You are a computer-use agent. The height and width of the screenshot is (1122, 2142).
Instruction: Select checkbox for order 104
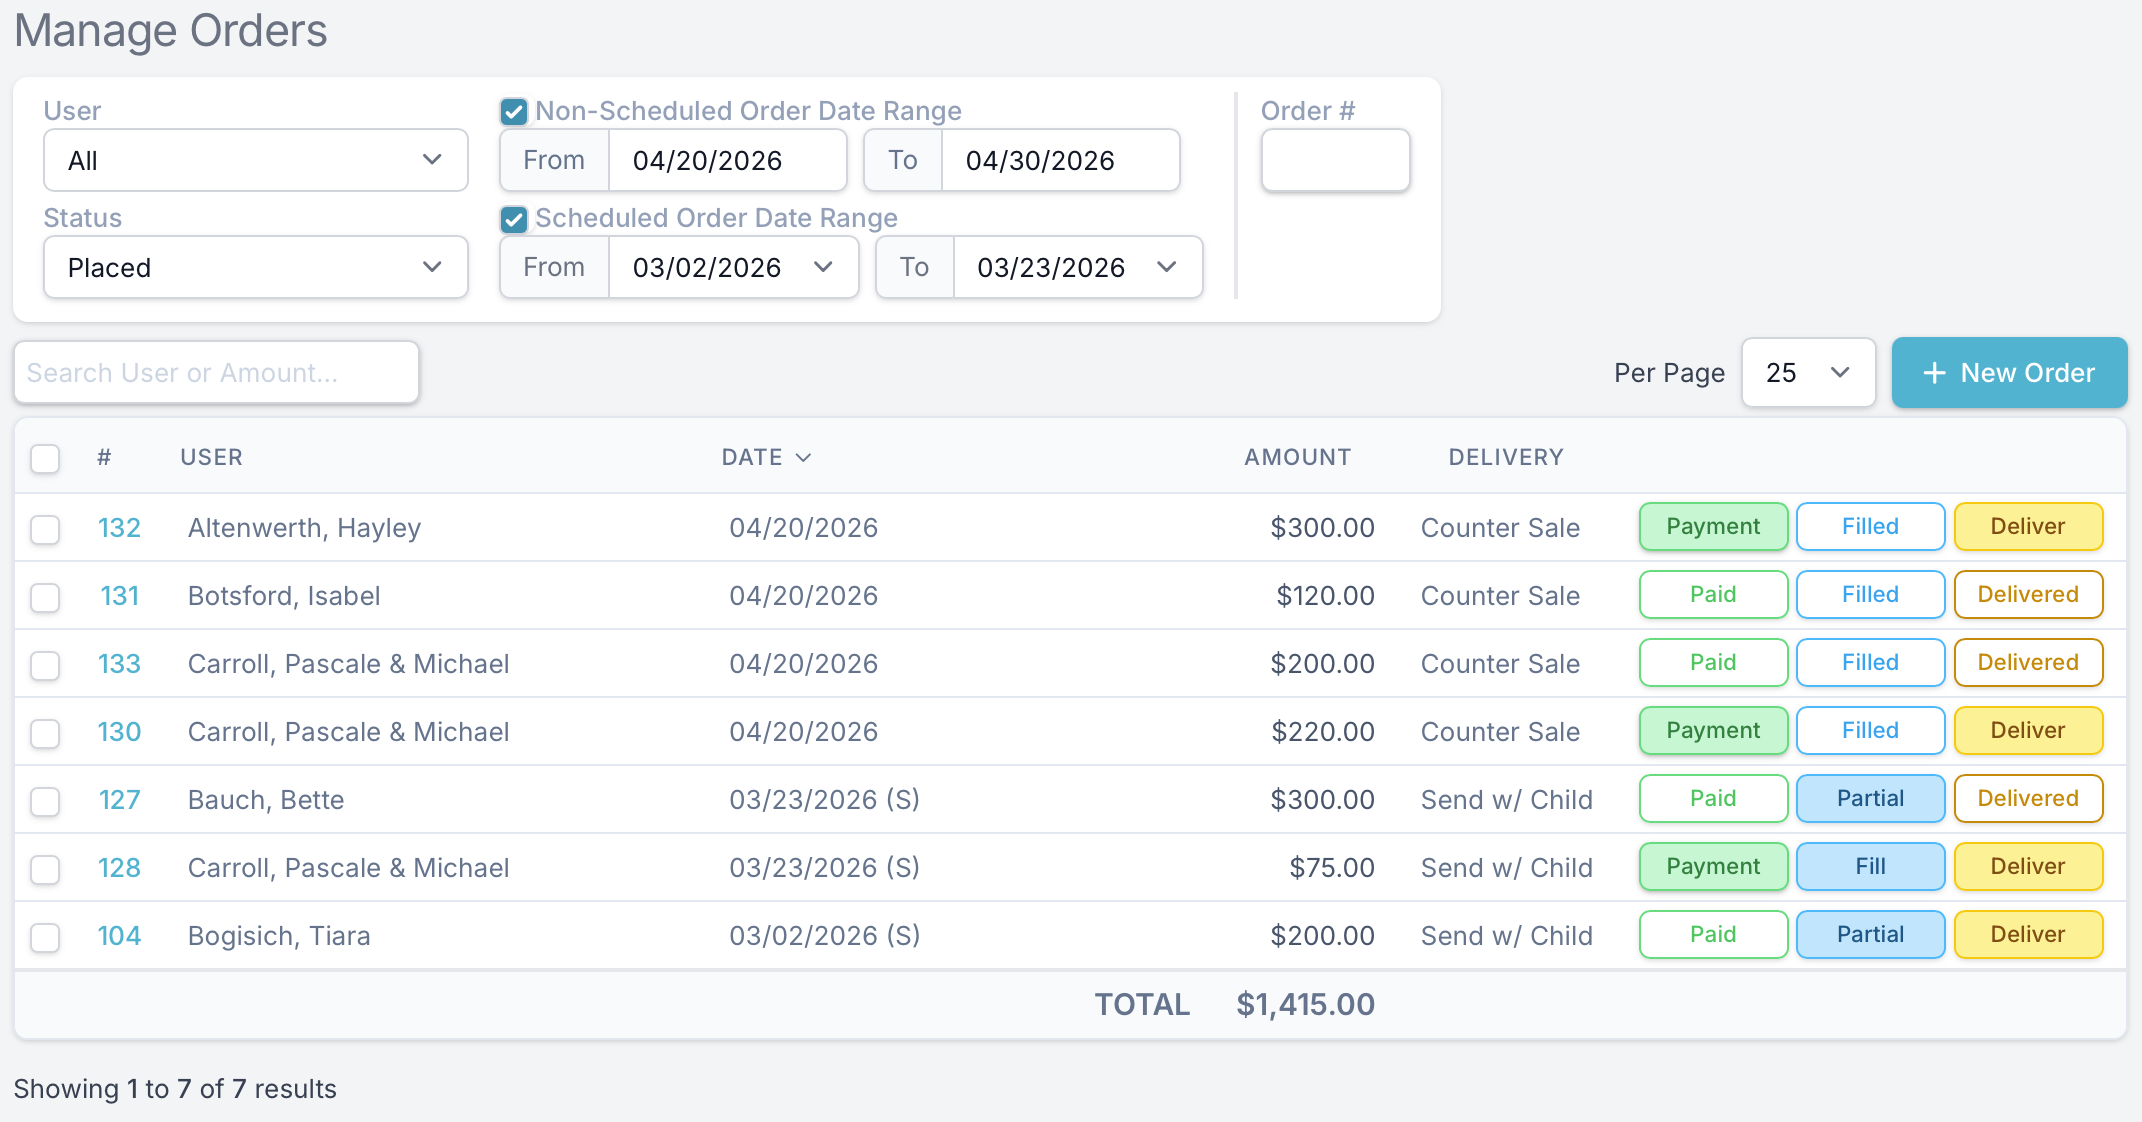click(x=45, y=937)
